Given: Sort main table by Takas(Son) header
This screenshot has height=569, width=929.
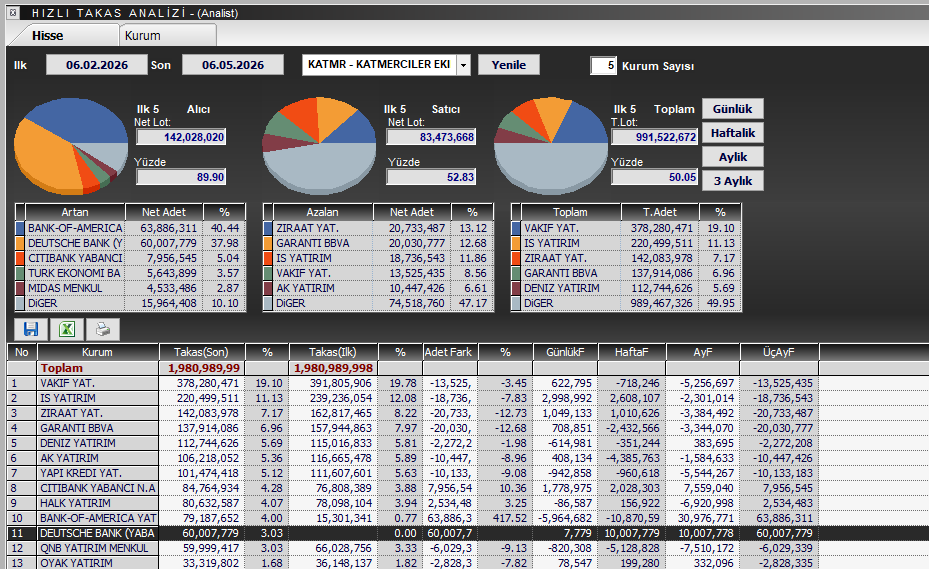Looking at the screenshot, I should click(201, 352).
